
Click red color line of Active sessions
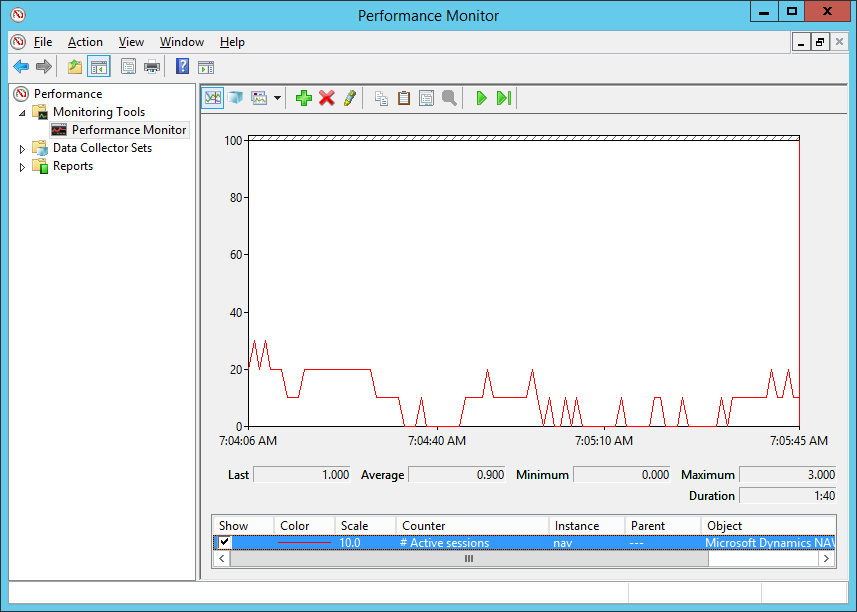coord(304,543)
